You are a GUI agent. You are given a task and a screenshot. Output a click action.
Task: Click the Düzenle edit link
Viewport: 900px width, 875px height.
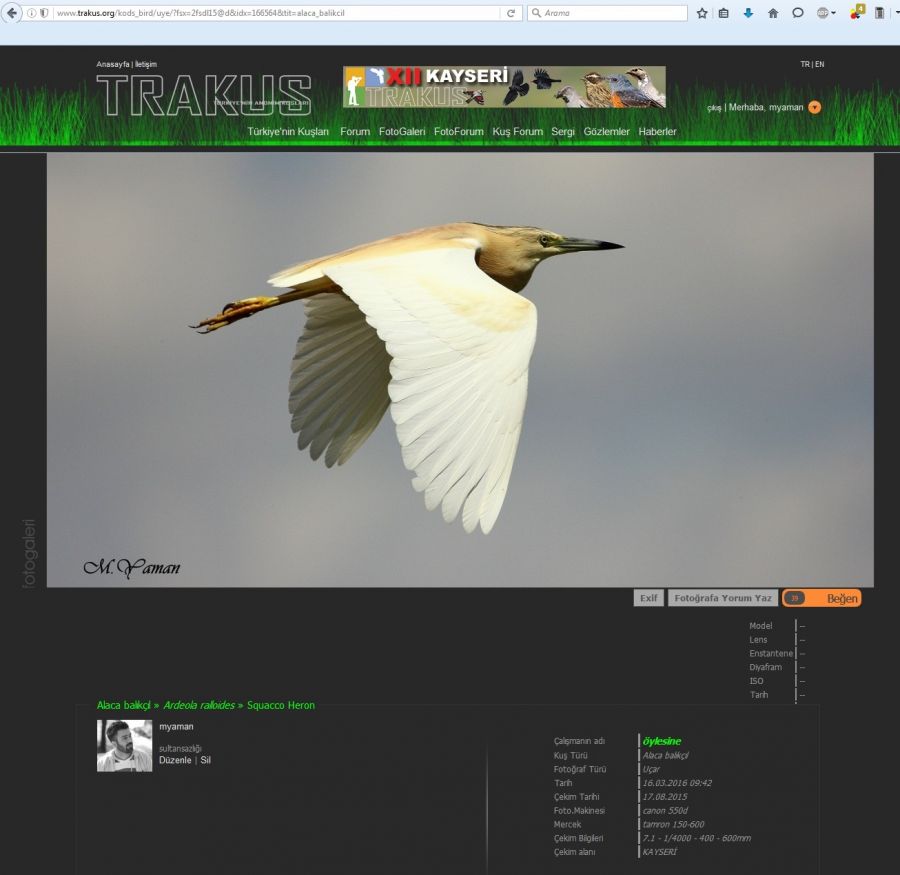click(x=175, y=760)
